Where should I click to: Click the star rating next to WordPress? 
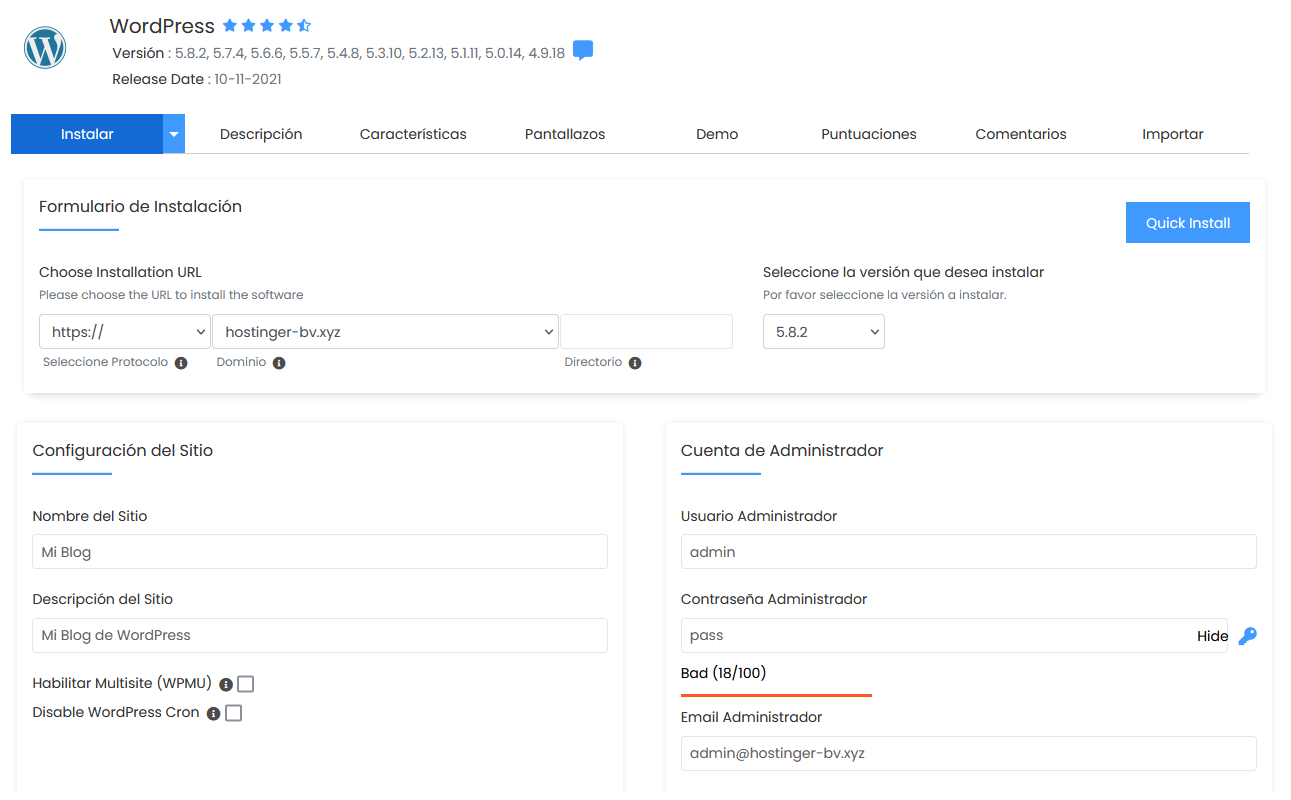(266, 25)
